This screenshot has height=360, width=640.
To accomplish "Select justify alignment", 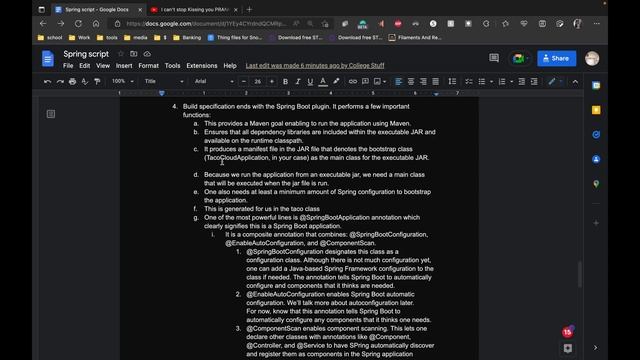I will [x=436, y=82].
